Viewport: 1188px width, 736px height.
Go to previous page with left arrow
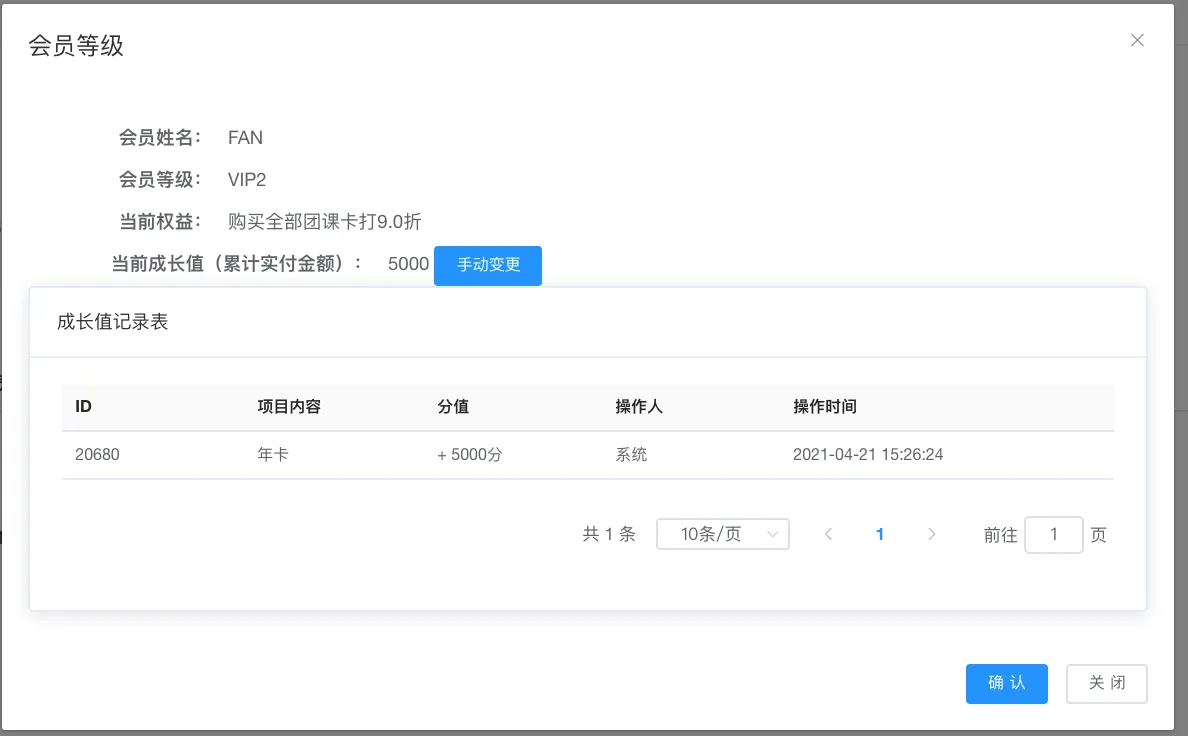(828, 534)
